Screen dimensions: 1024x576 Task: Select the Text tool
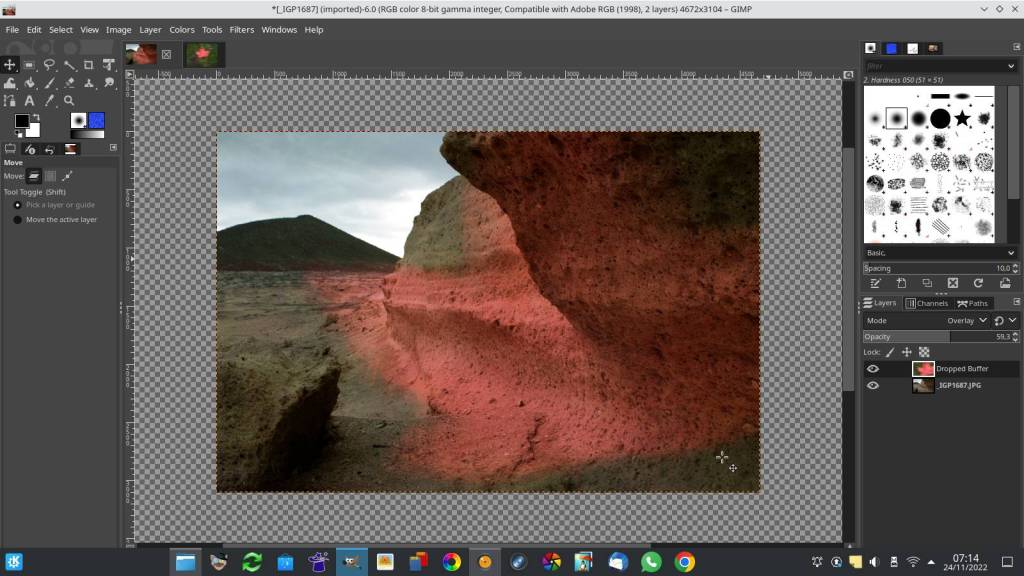pyautogui.click(x=29, y=100)
